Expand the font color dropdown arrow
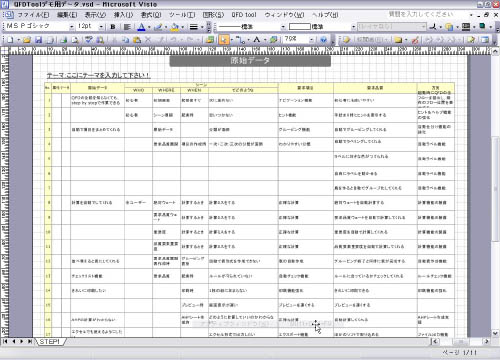 click(149, 27)
